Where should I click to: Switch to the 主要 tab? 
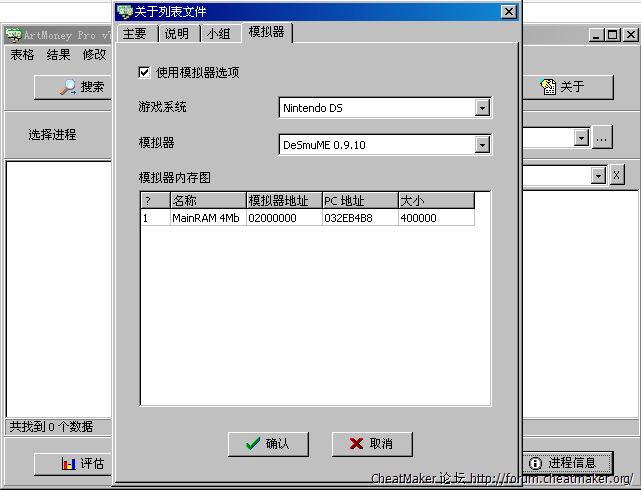click(x=135, y=34)
